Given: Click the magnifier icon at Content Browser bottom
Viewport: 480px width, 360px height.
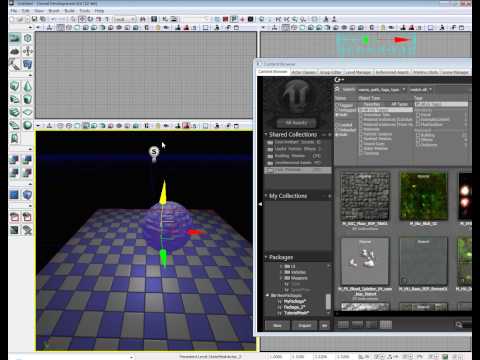Looking at the screenshot, I should click(459, 324).
